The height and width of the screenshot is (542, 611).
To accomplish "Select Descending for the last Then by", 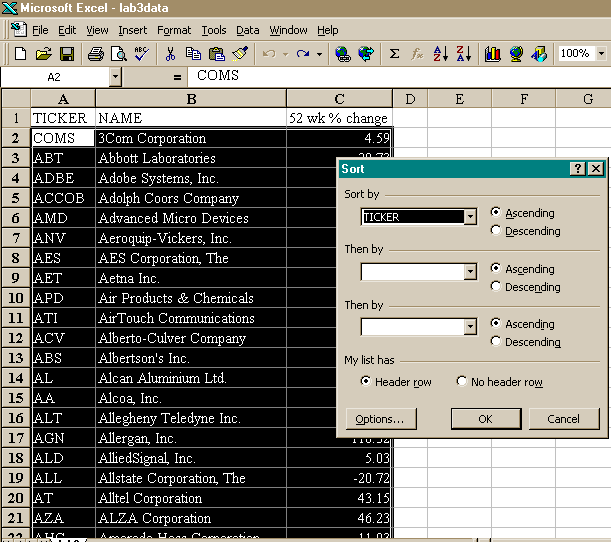I will tap(496, 342).
